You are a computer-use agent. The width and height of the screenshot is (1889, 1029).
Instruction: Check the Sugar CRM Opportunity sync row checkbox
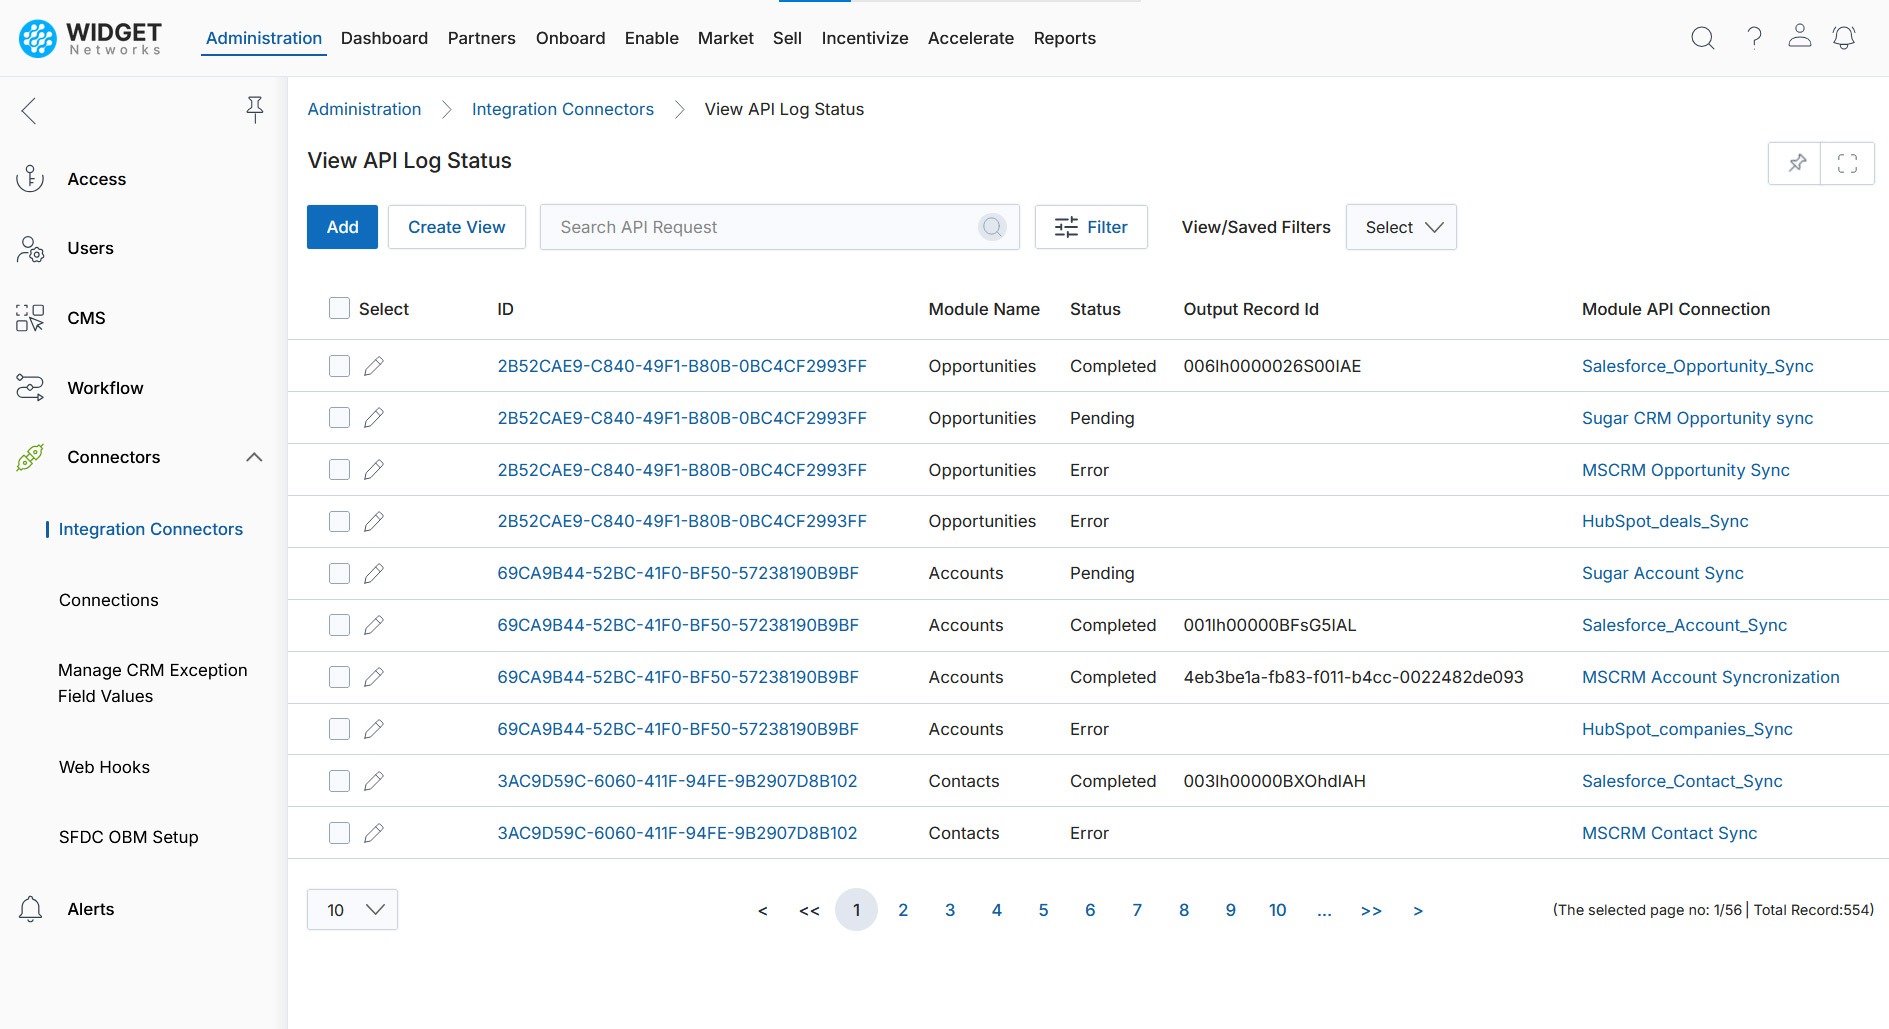(x=340, y=418)
